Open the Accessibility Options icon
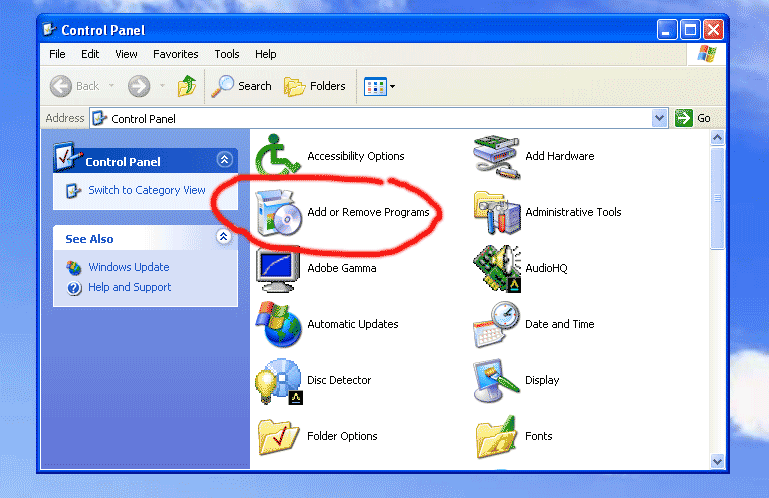769x498 pixels. [278, 156]
